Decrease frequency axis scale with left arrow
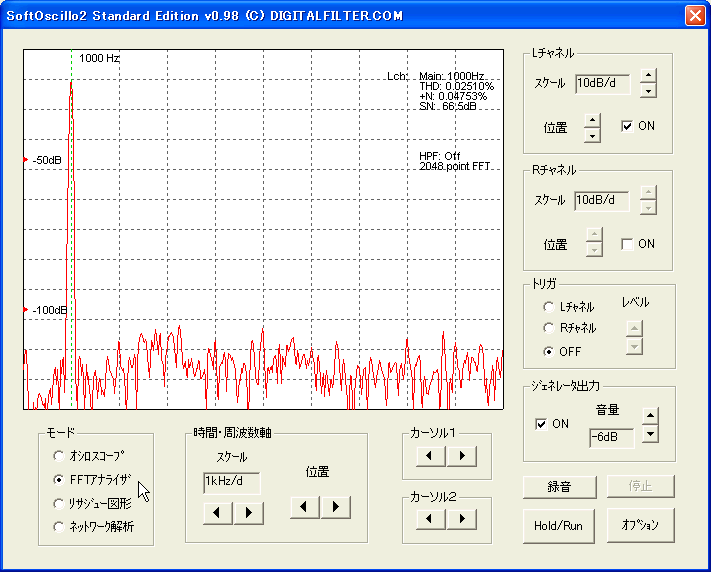 [x=217, y=513]
